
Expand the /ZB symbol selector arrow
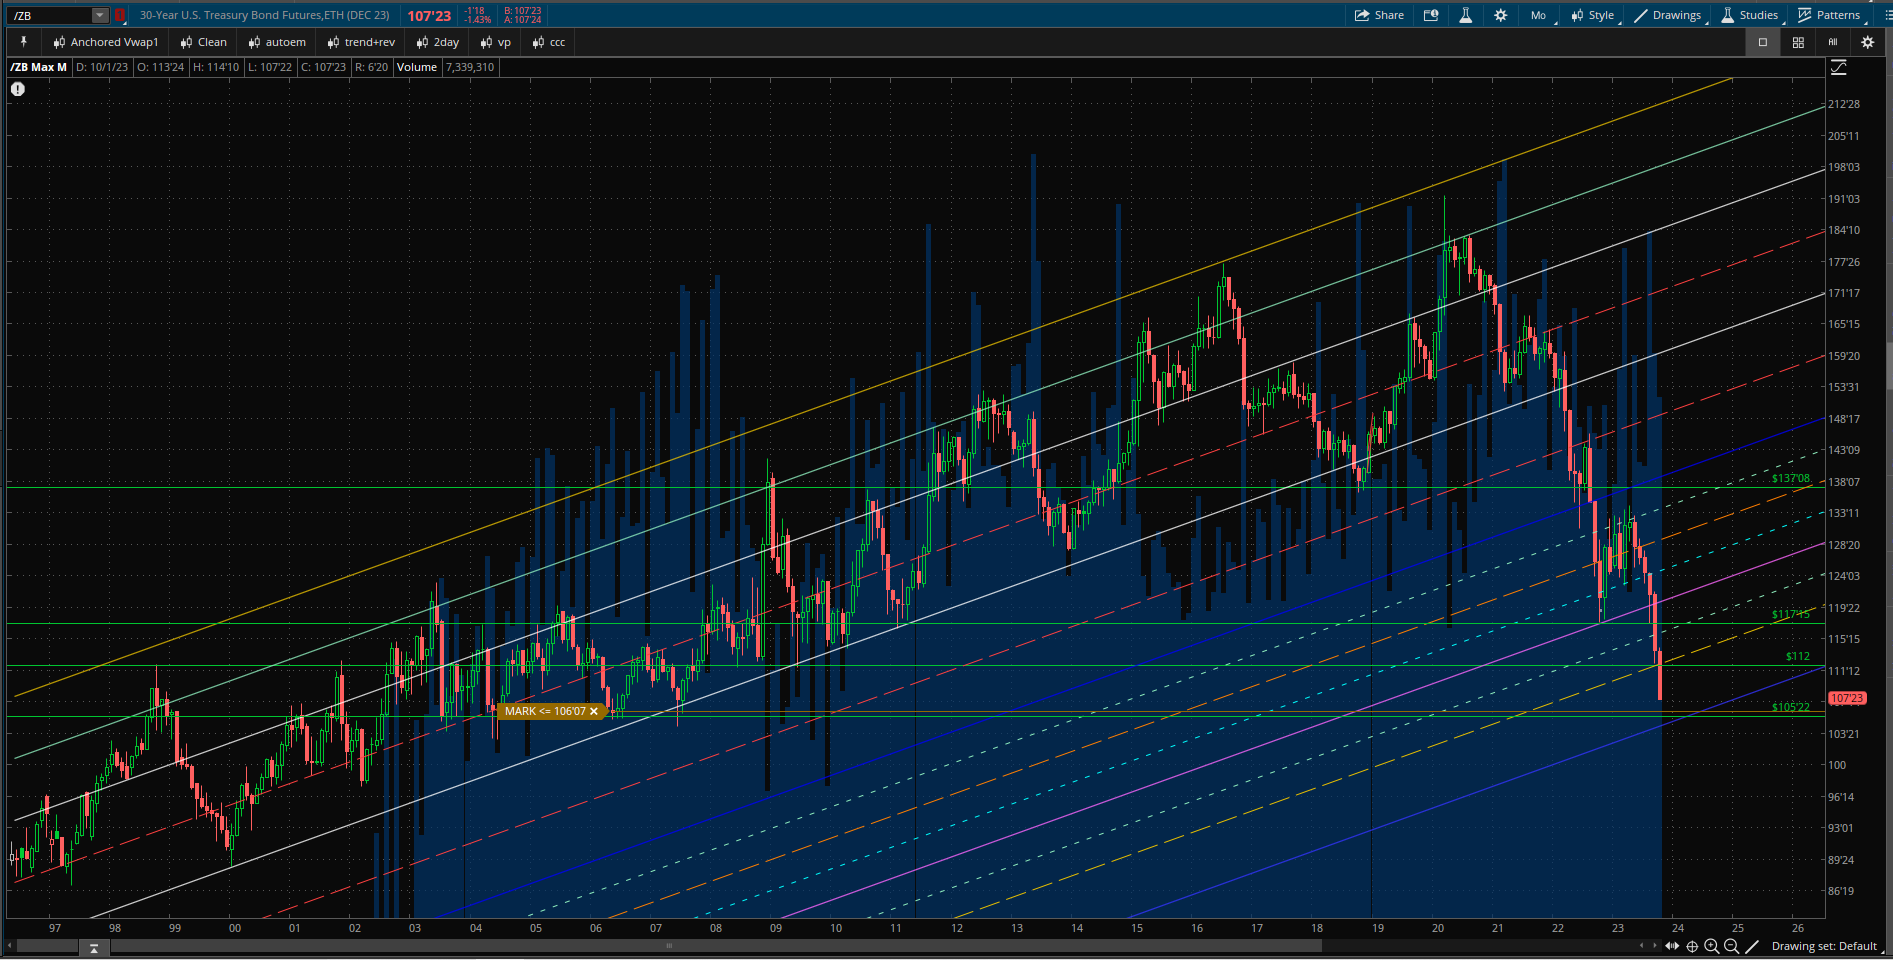click(100, 15)
